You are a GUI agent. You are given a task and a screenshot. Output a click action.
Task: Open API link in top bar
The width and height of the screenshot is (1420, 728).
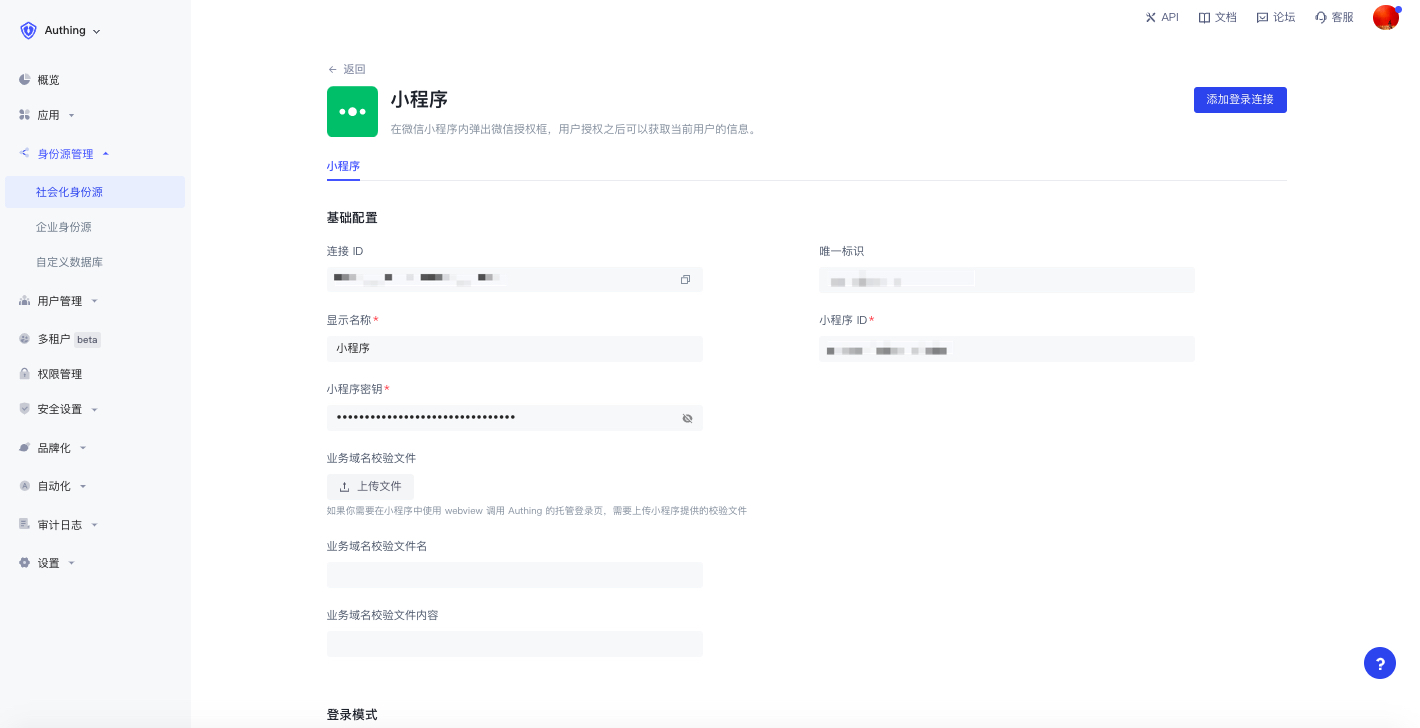1162,17
